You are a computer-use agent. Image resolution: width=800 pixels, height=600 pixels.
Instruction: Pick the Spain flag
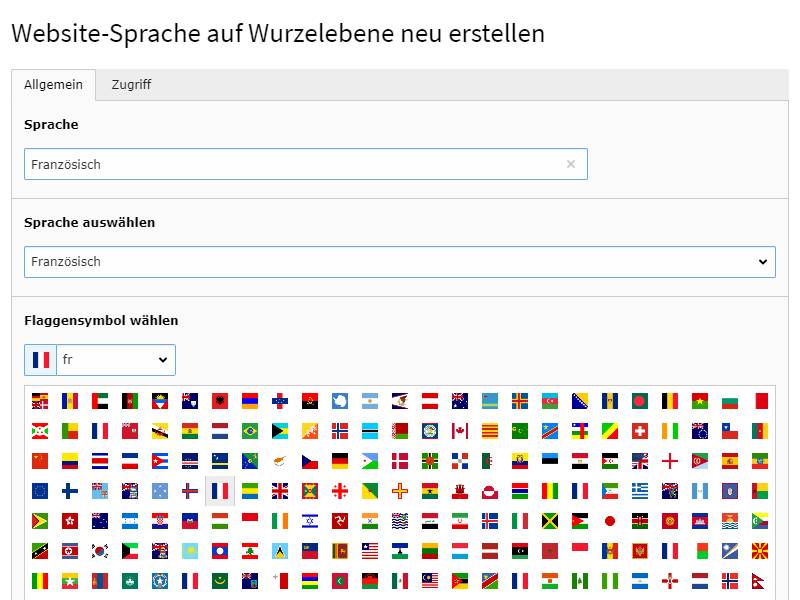(x=730, y=461)
